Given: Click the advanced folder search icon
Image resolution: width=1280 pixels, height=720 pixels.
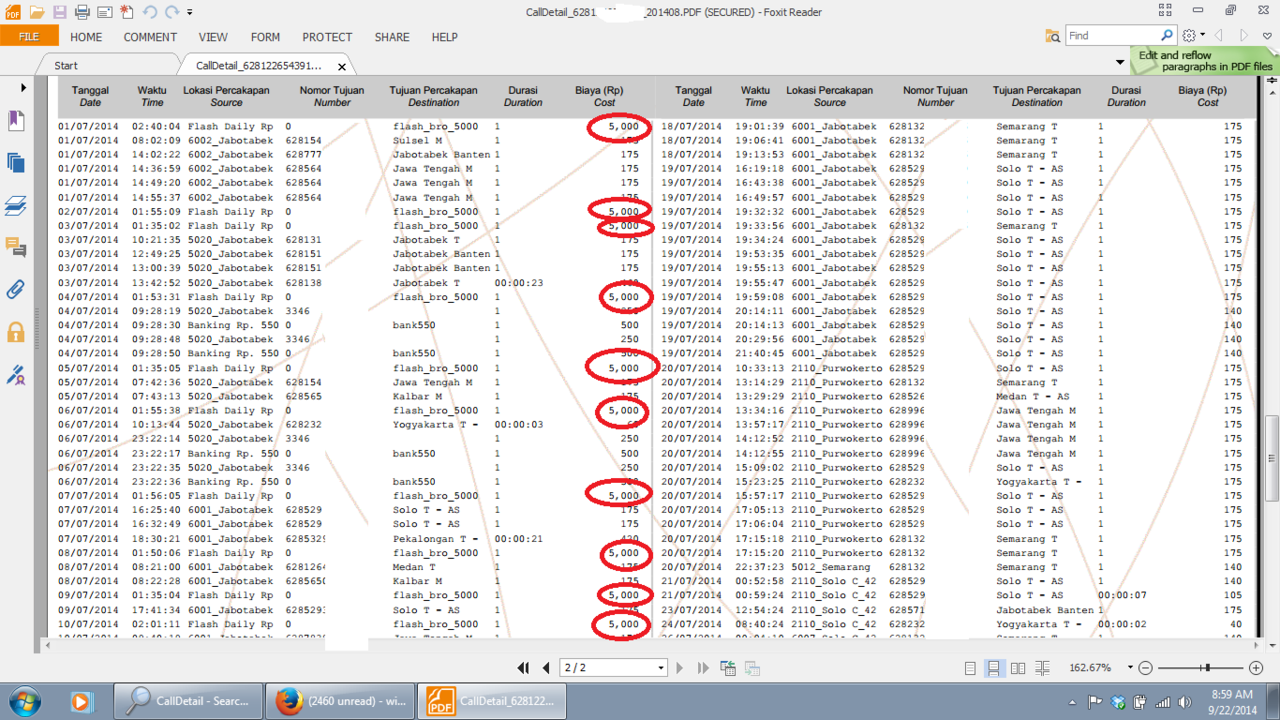Looking at the screenshot, I should pyautogui.click(x=1052, y=36).
